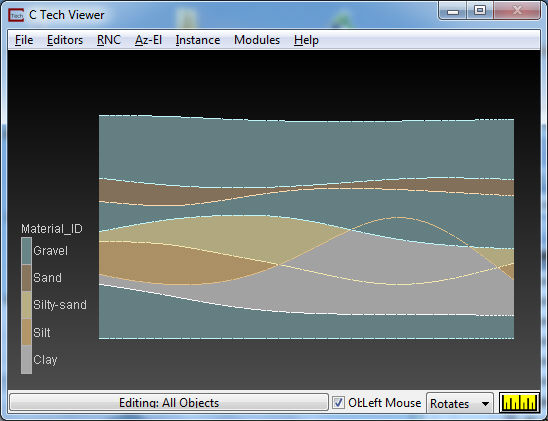This screenshot has height=421, width=548.
Task: Open the Rotates mouse mode dropdown
Action: pos(460,403)
